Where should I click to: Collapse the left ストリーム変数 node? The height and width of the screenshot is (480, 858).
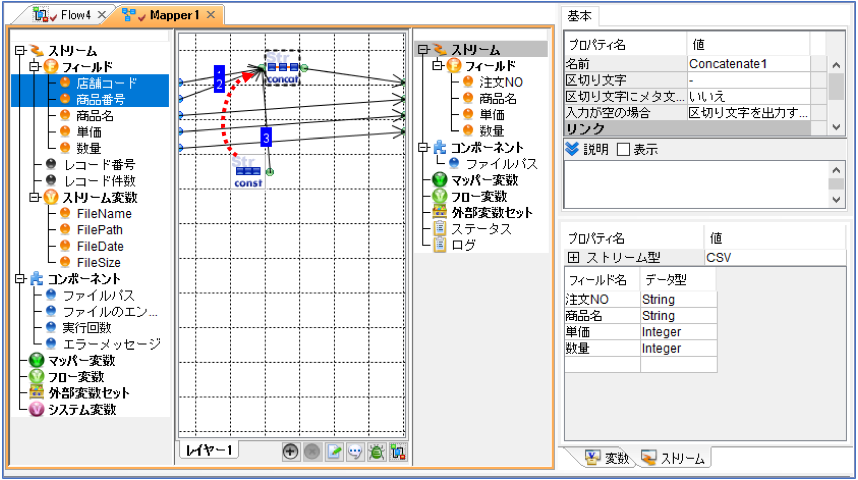pos(35,197)
